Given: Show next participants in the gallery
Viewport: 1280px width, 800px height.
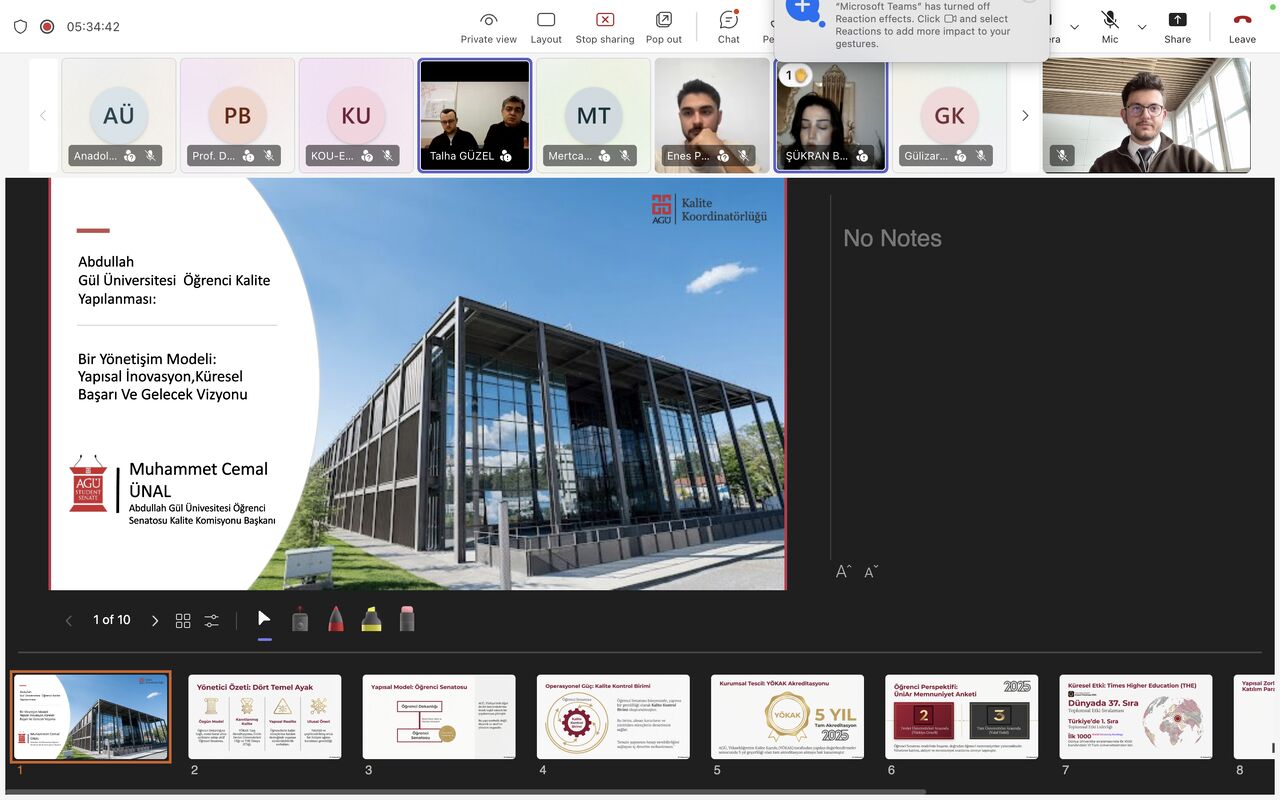Looking at the screenshot, I should [x=1025, y=116].
